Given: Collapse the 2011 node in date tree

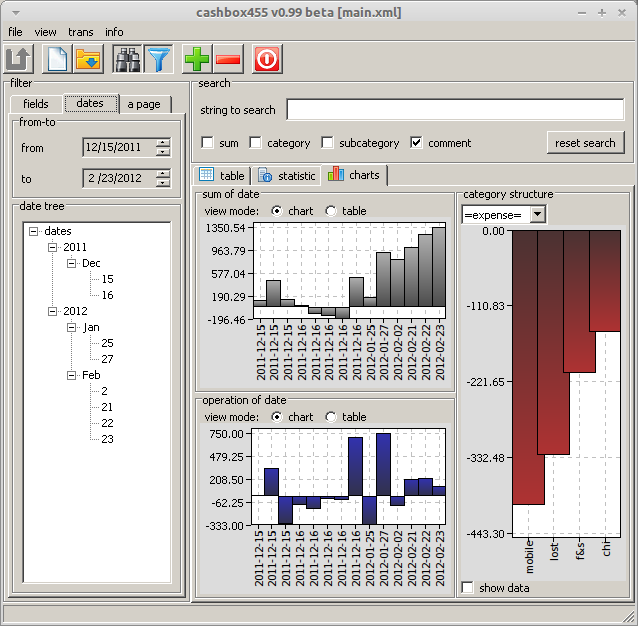Looking at the screenshot, I should [52, 247].
